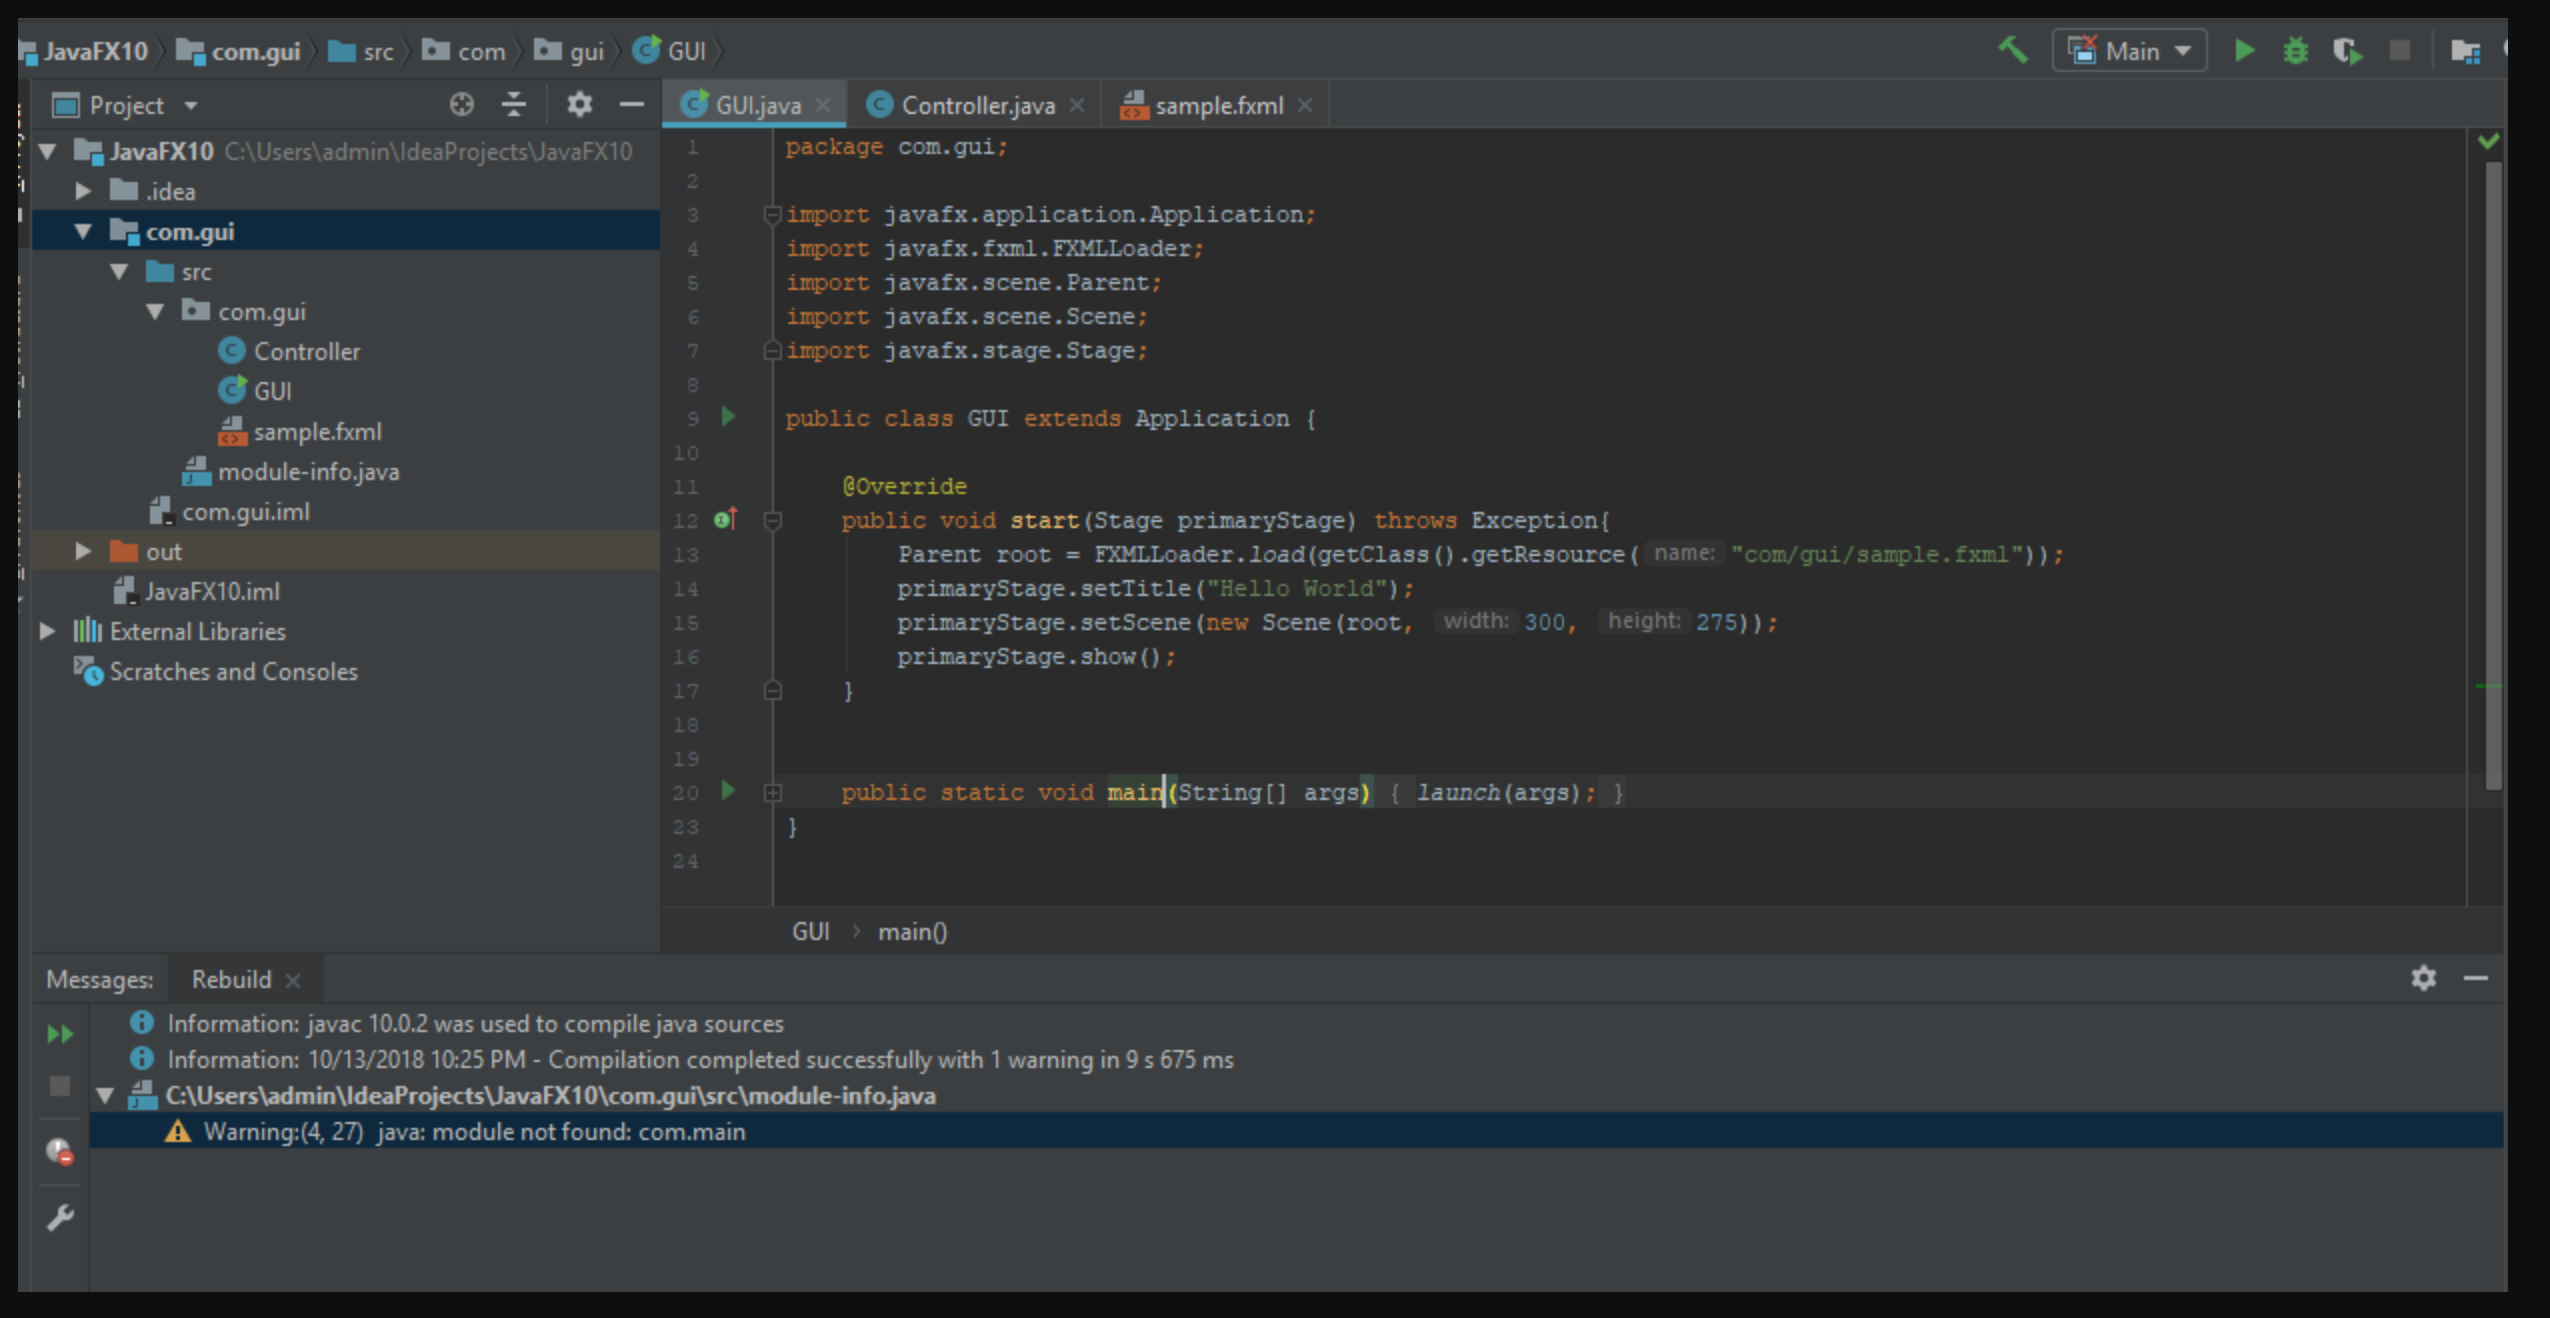This screenshot has height=1318, width=2550.
Task: Start debugging with the bug icon
Action: [2295, 50]
